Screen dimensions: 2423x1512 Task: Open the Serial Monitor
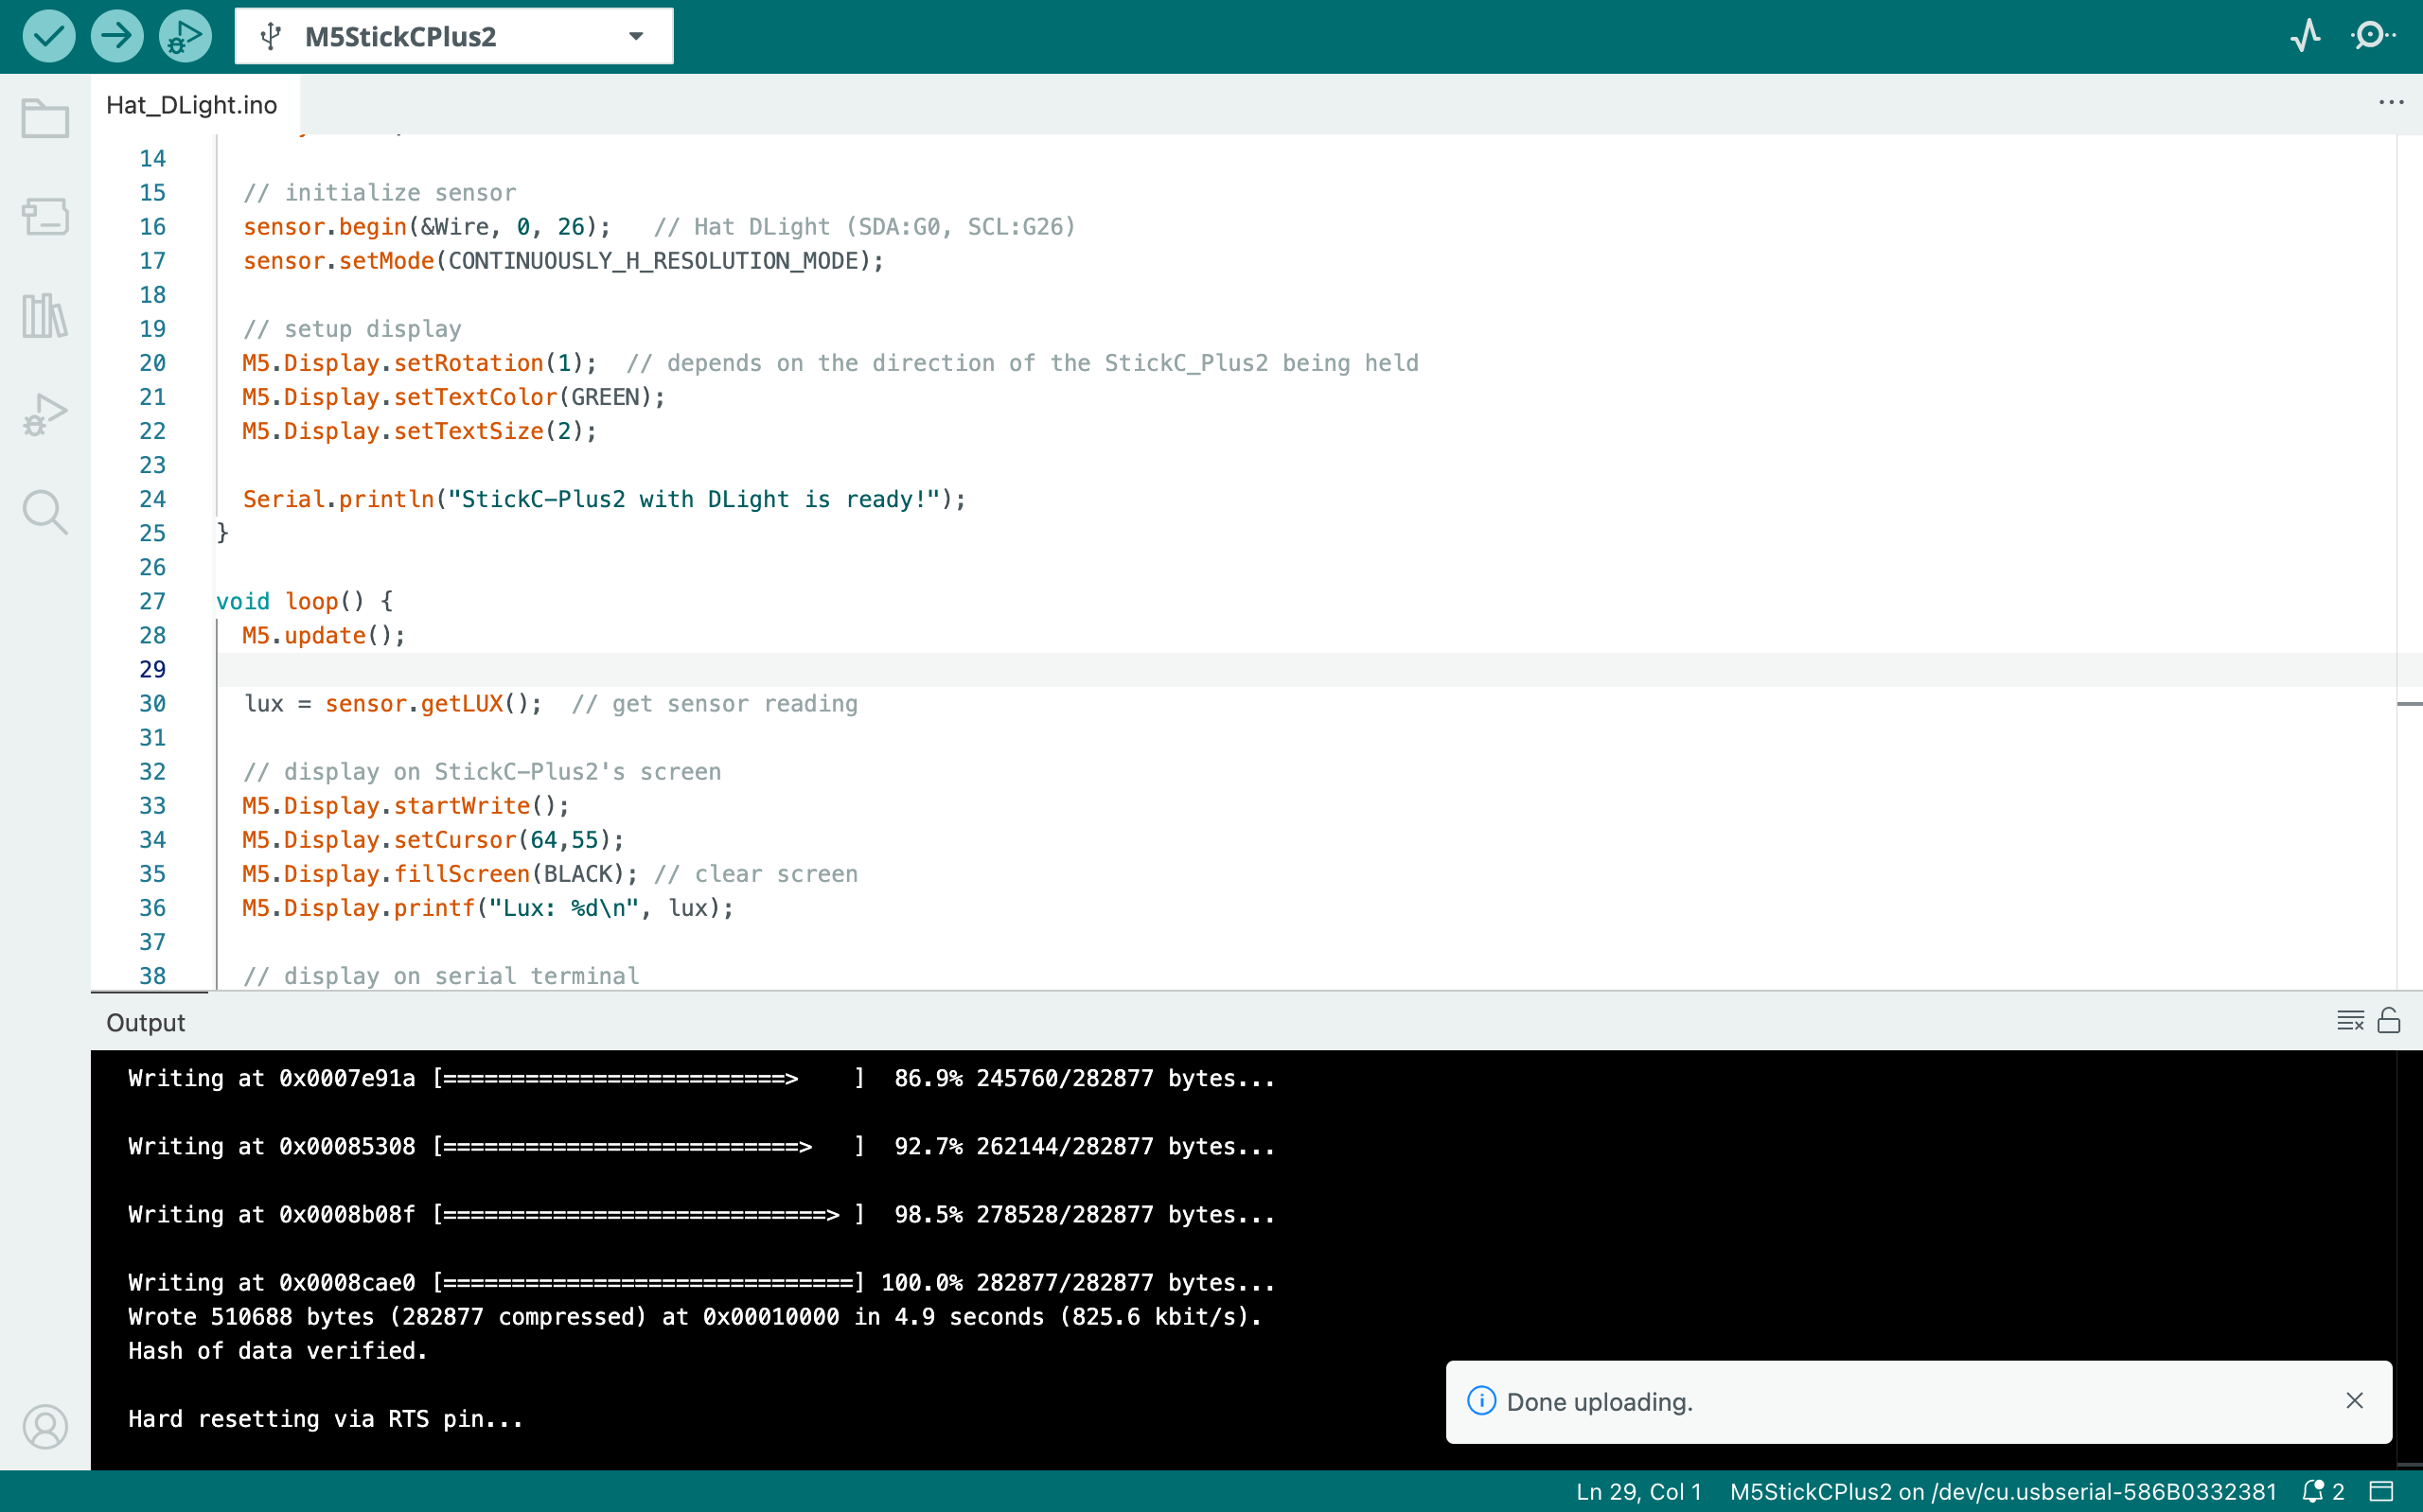click(x=2372, y=36)
